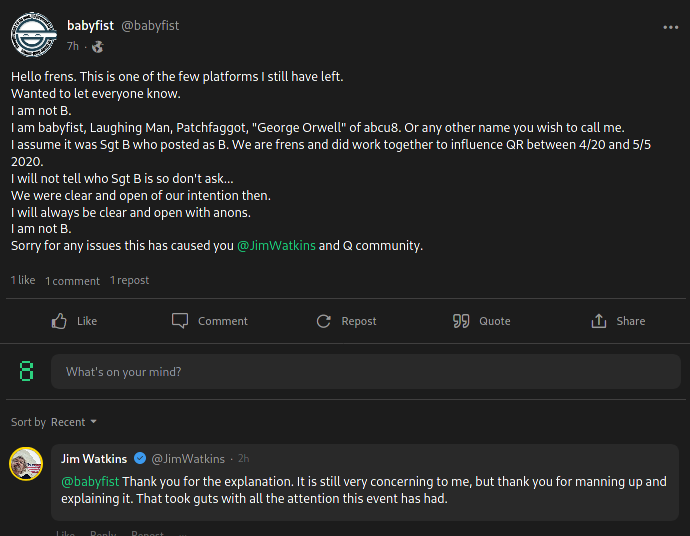690x536 pixels.
Task: Click the thumbs-up Like icon
Action: [x=59, y=321]
